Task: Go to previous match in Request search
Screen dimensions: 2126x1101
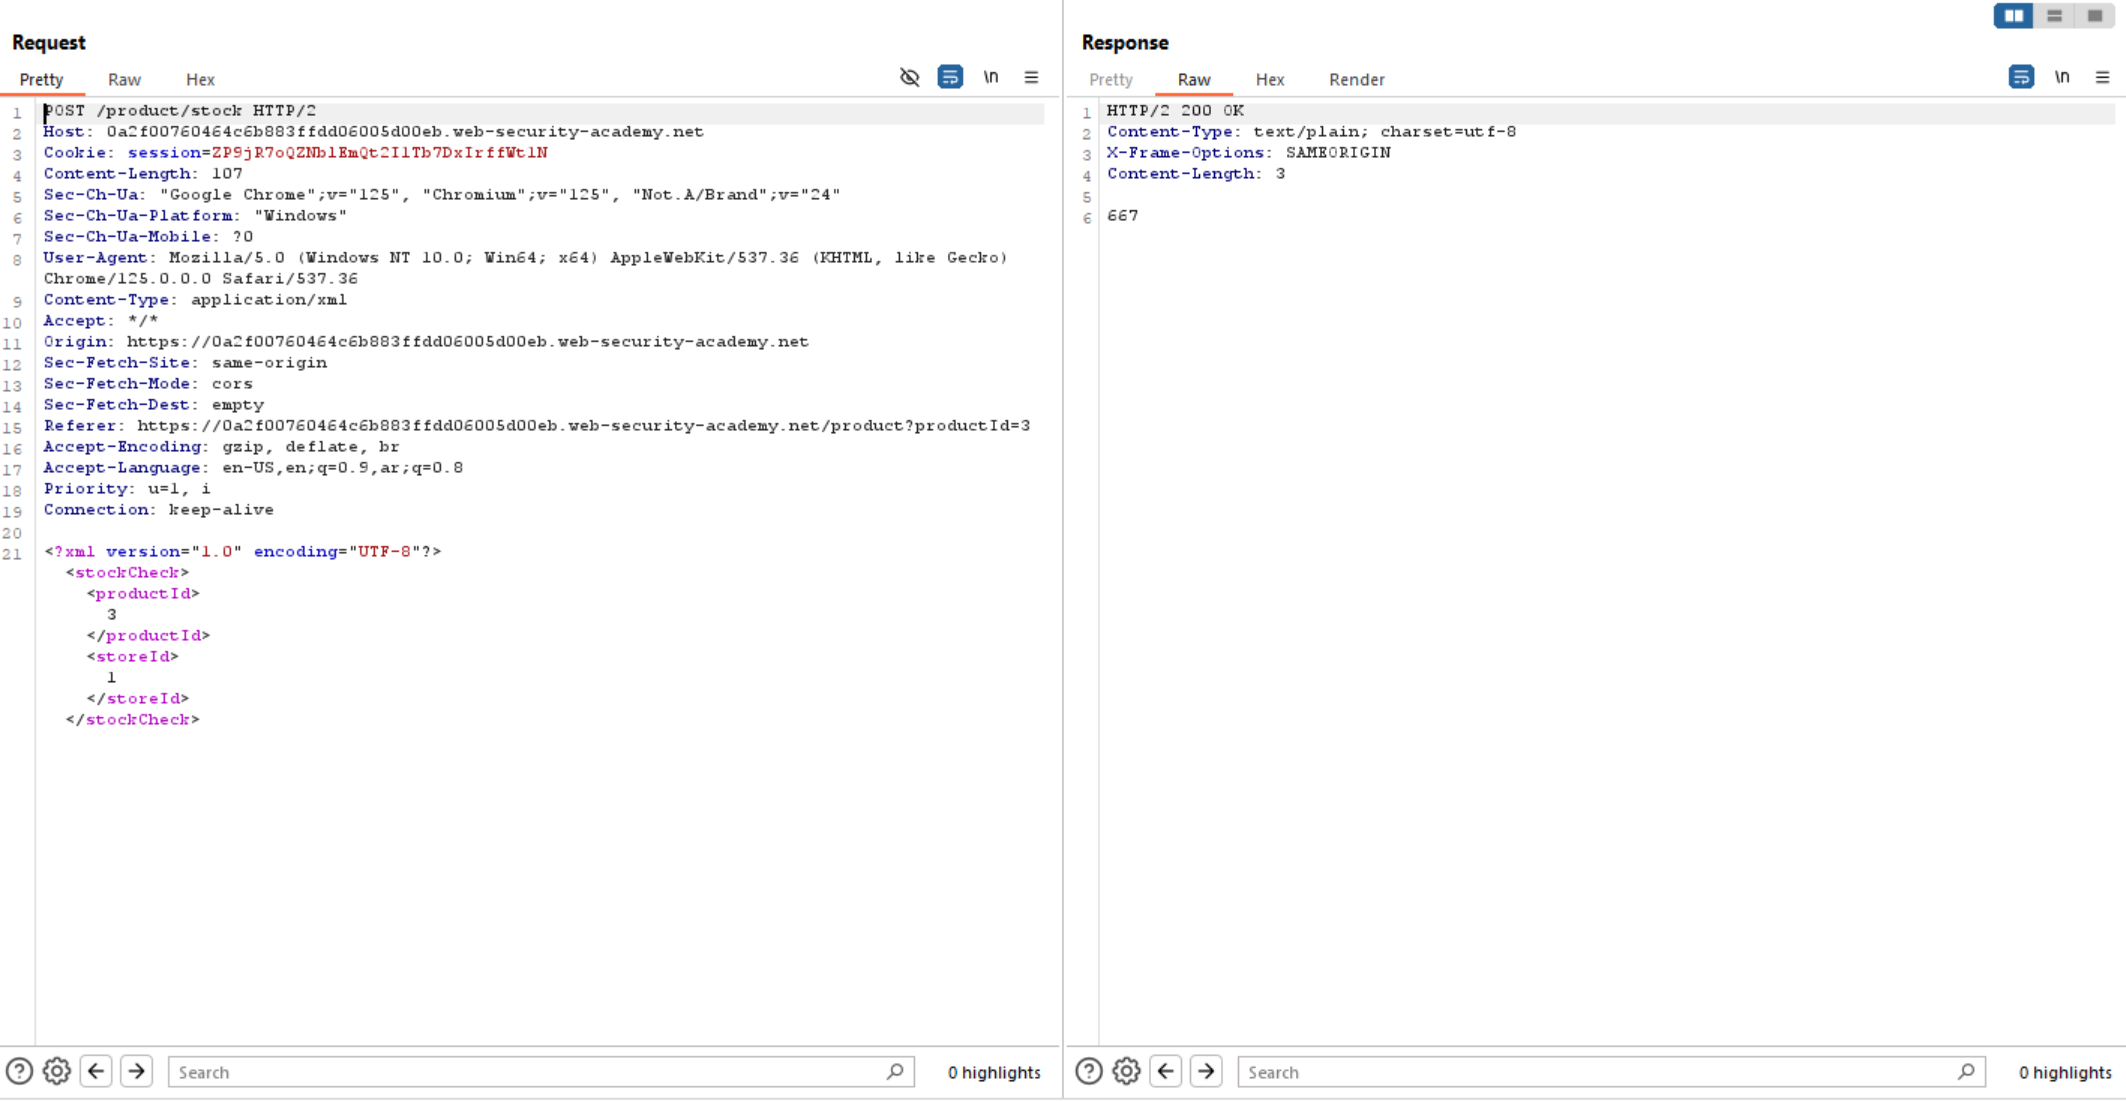Action: coord(96,1071)
